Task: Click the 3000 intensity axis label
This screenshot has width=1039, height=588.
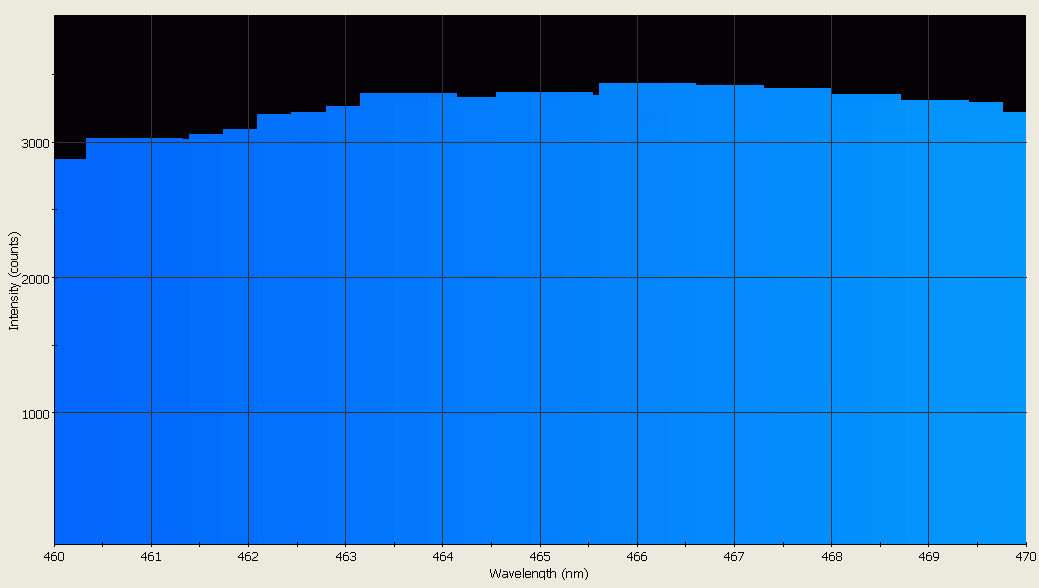Action: [36, 144]
